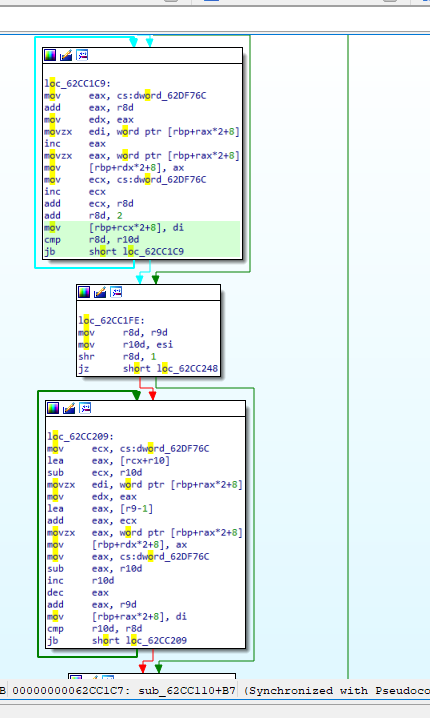The width and height of the screenshot is (430, 718).
Task: Click the group nodes icon on loc_62CC1FE node
Action: coord(116,292)
